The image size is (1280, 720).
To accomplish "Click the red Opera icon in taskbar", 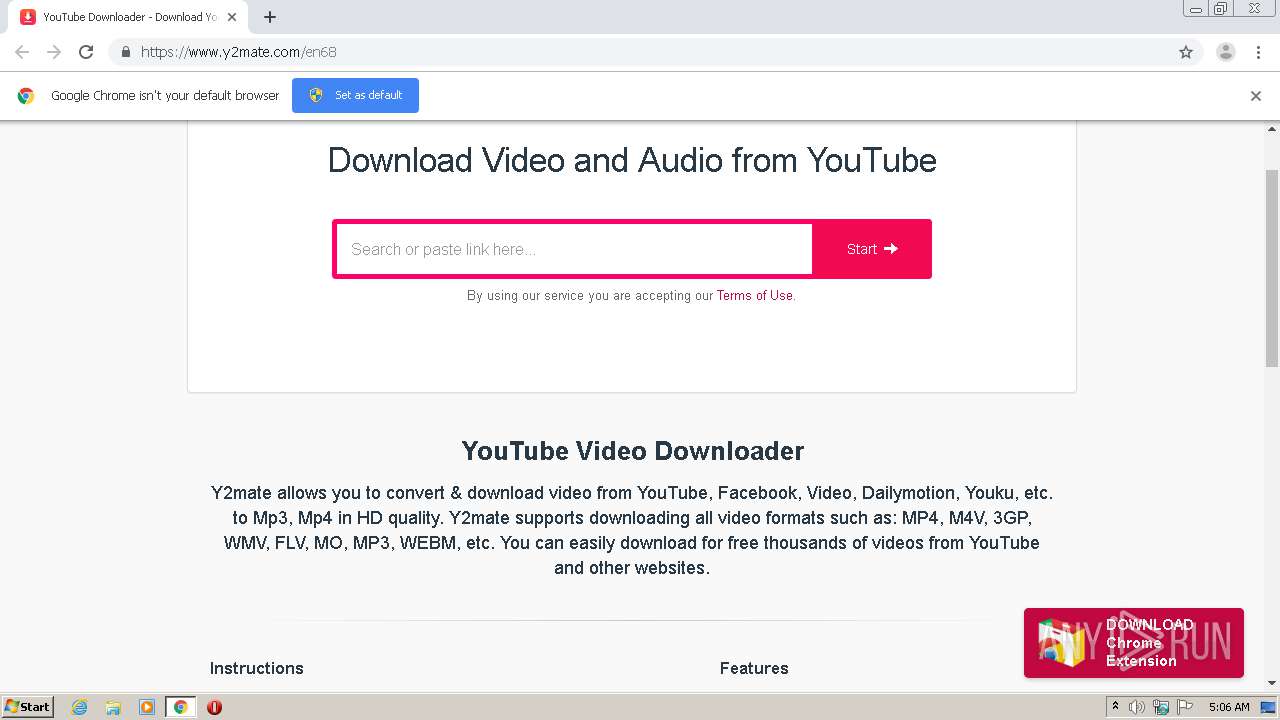I will coord(214,707).
